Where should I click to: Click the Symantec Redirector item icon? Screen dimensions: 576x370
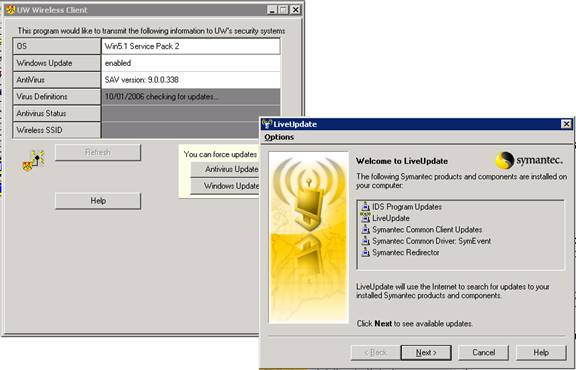[365, 252]
